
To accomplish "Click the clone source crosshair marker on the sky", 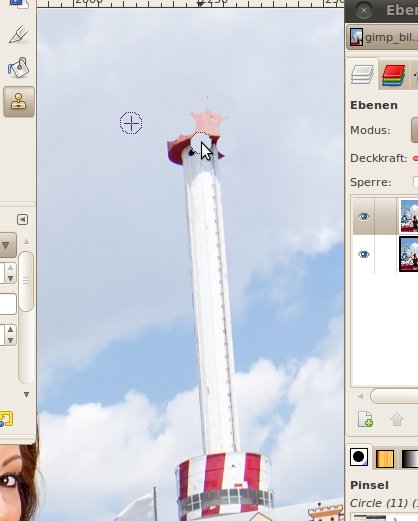I will (131, 123).
